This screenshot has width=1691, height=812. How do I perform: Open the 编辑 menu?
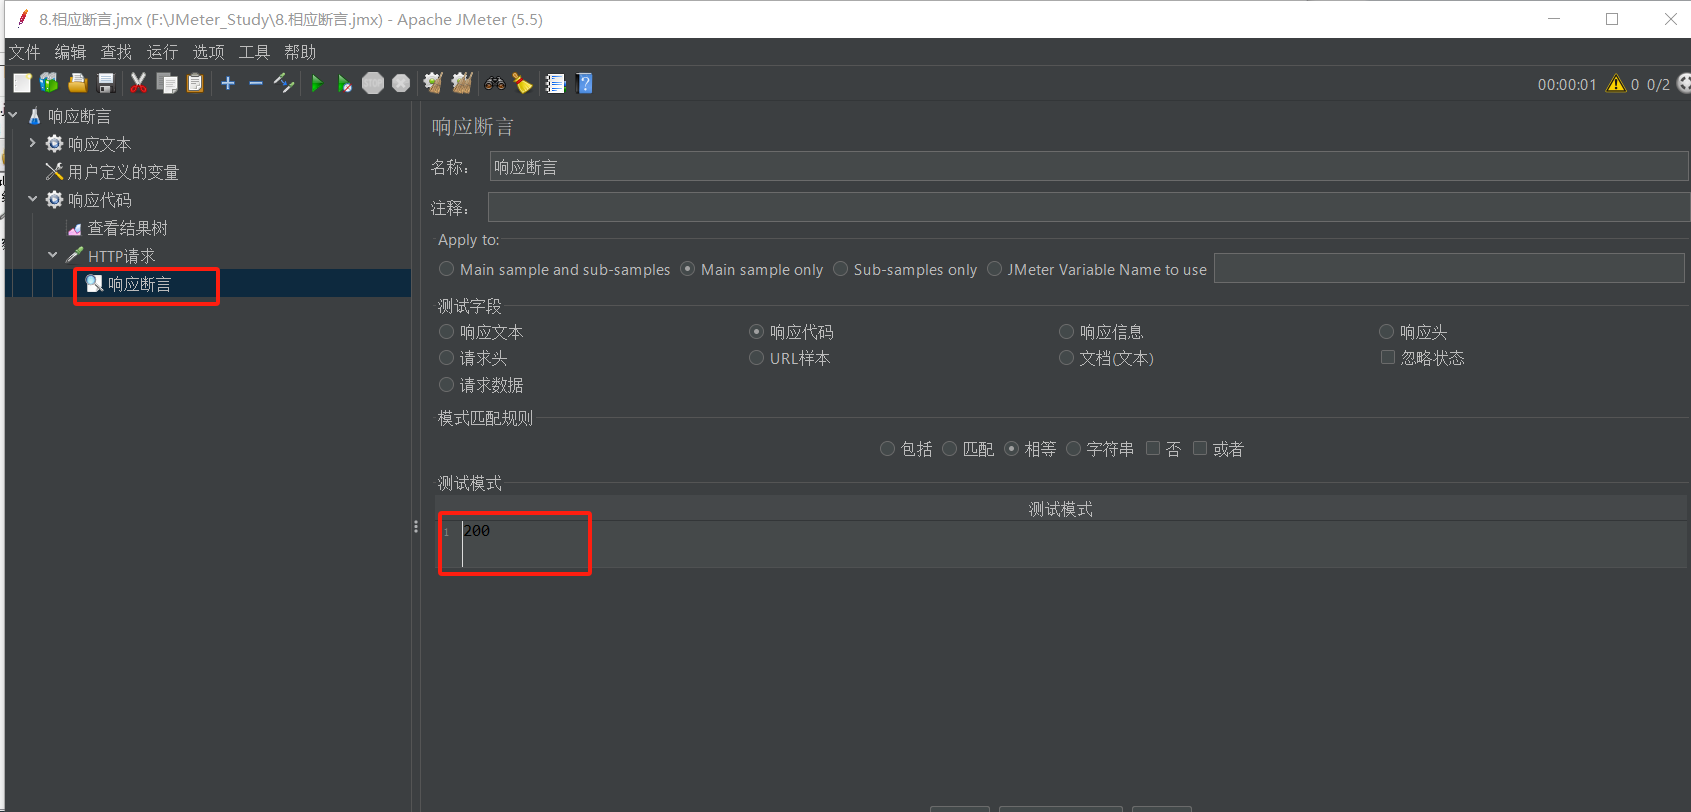[x=70, y=52]
